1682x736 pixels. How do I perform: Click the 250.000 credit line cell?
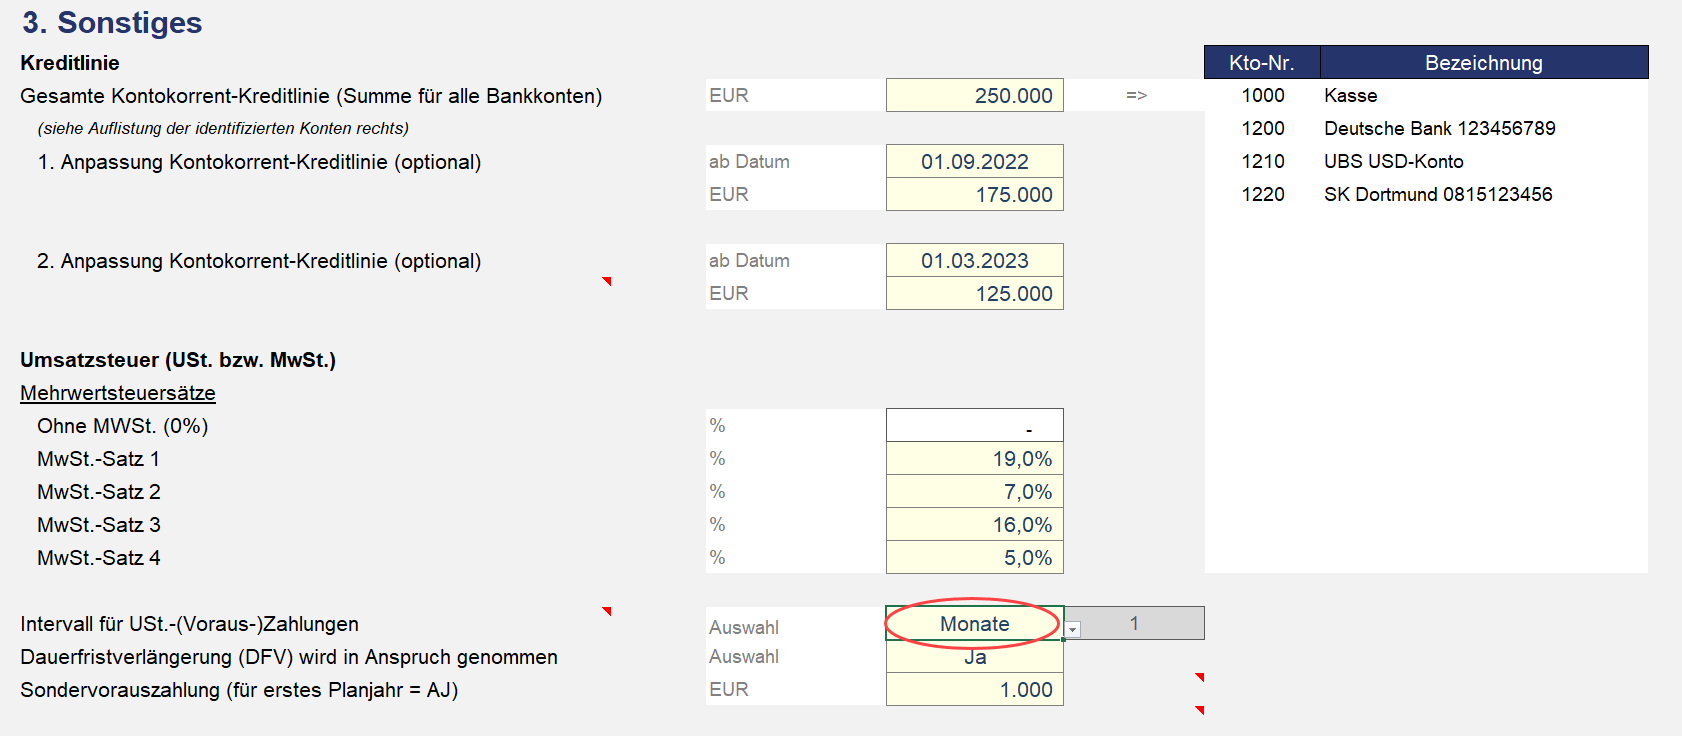pyautogui.click(x=975, y=95)
